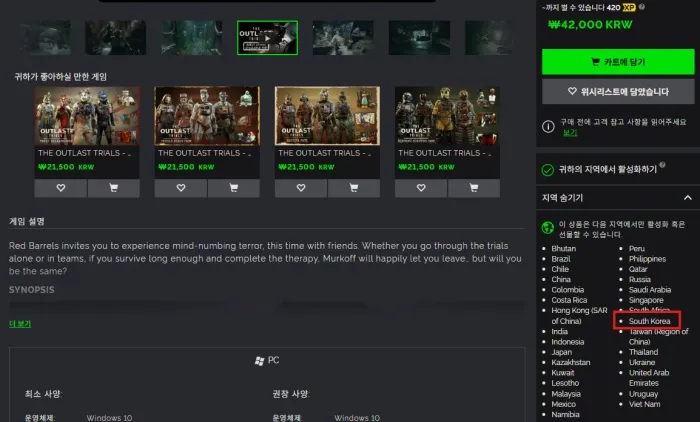Image resolution: width=700 pixels, height=422 pixels.
Task: Click the 게임 설명 section heading
Action: point(27,221)
